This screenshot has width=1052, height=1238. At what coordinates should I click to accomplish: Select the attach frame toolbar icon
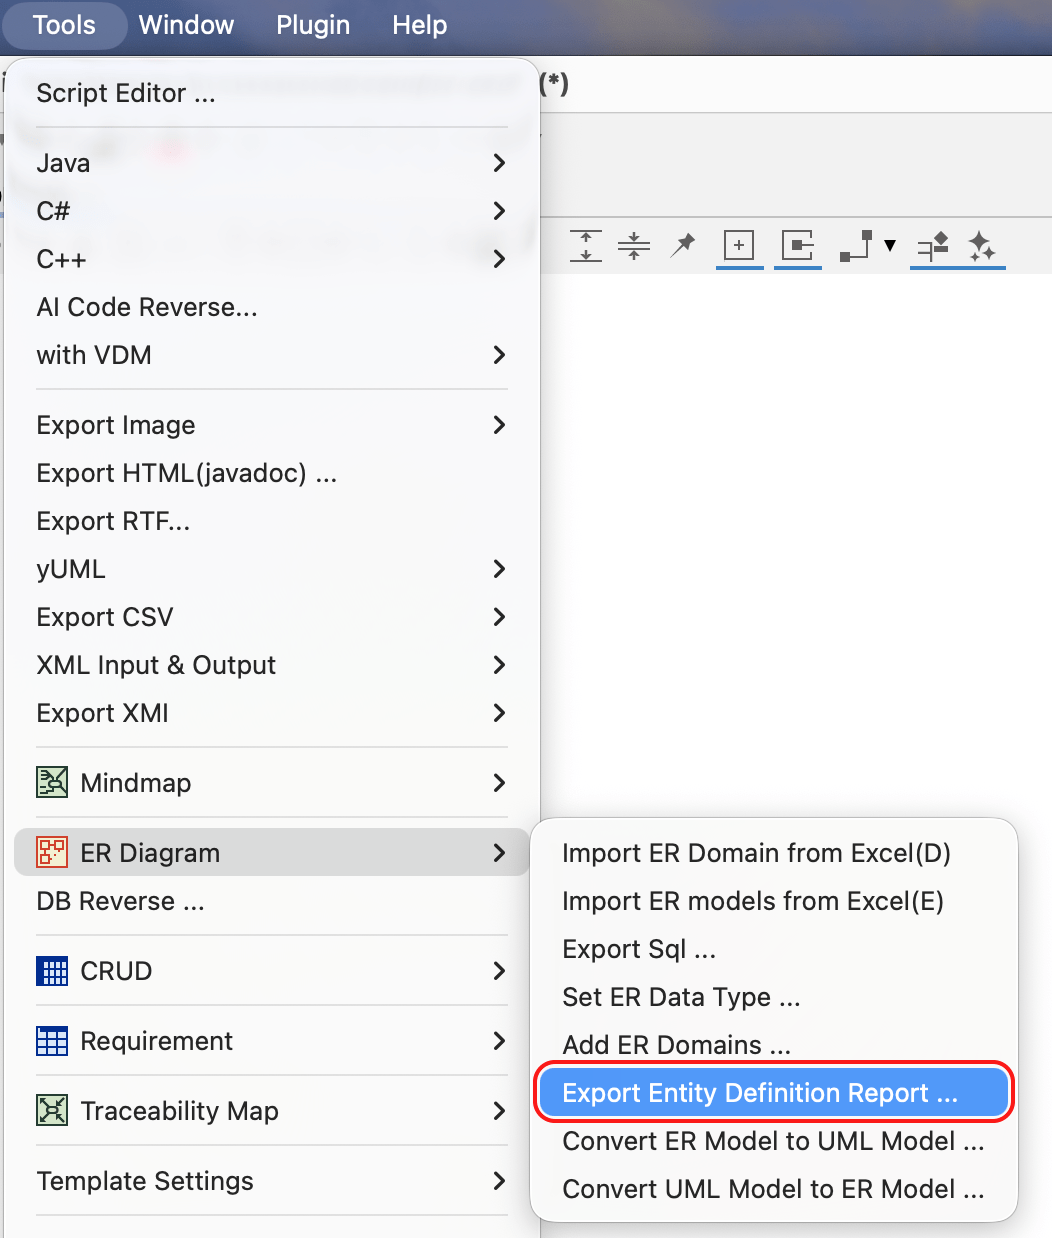tap(797, 247)
